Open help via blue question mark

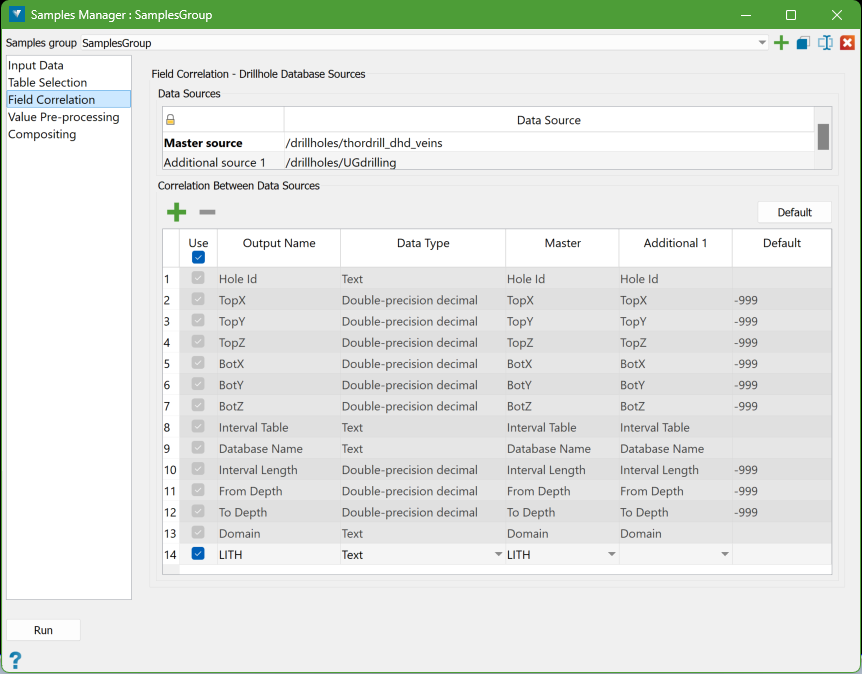(15, 660)
